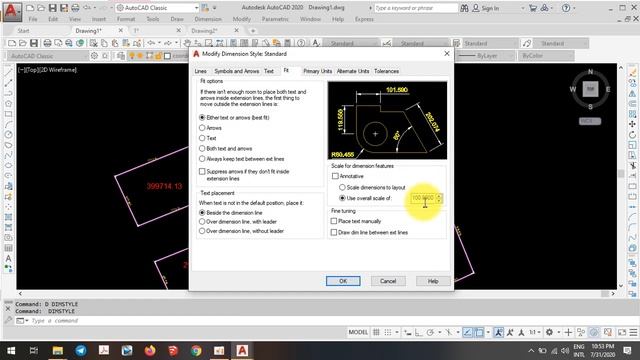
Task: Click Help button in dialog
Action: pos(433,281)
